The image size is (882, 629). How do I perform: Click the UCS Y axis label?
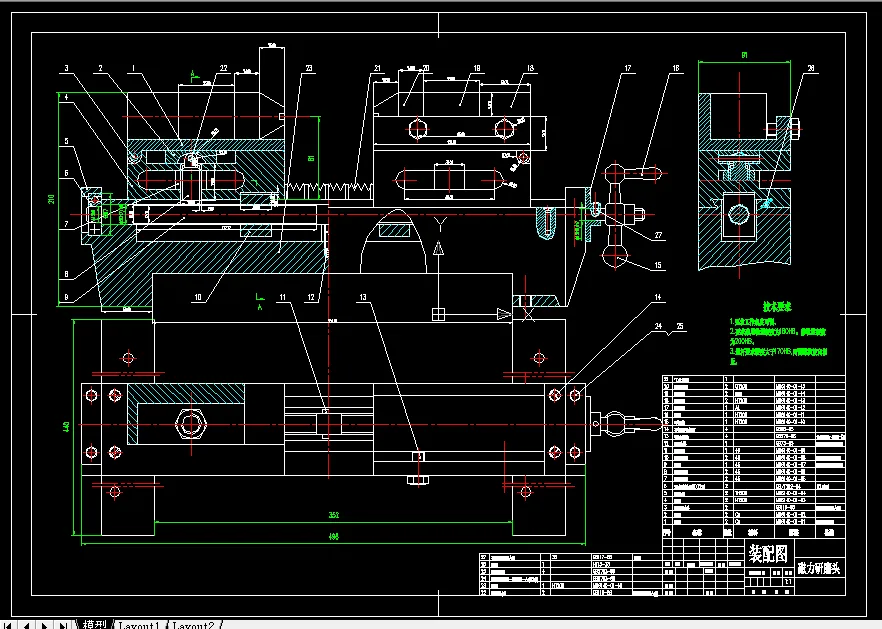click(440, 225)
